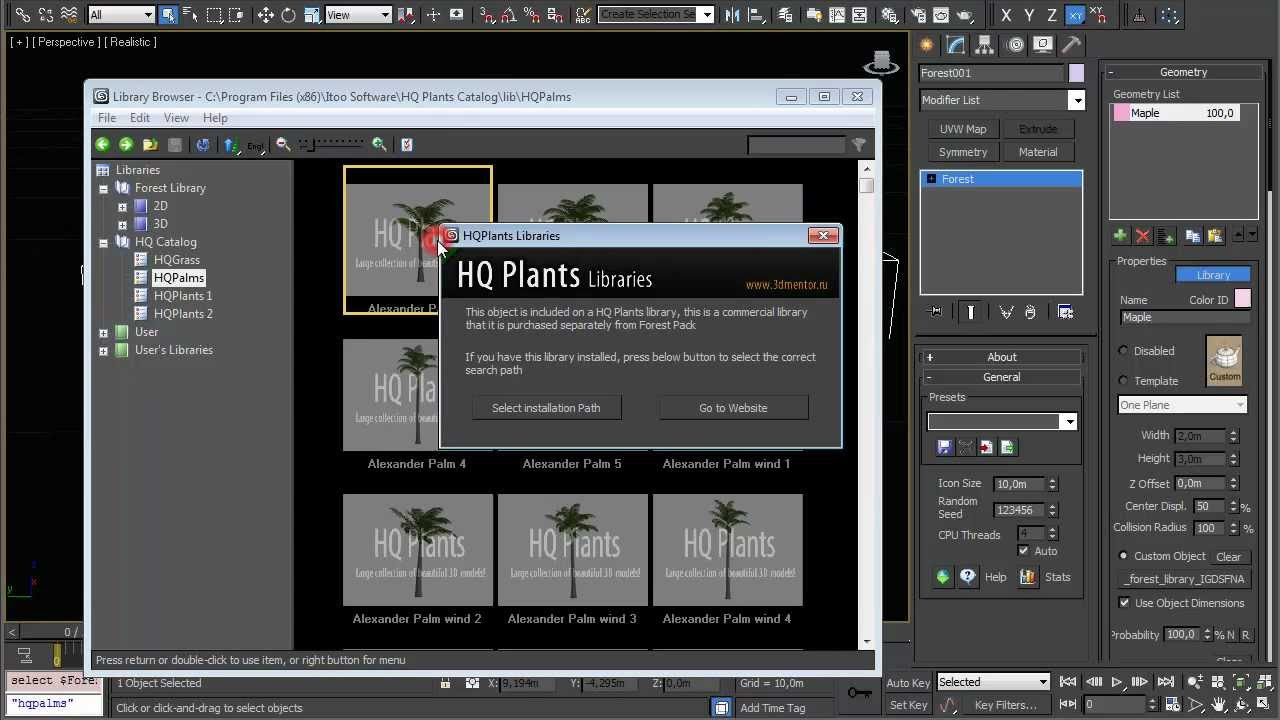
Task: Click the pink Color ID swatch
Action: (x=1243, y=299)
